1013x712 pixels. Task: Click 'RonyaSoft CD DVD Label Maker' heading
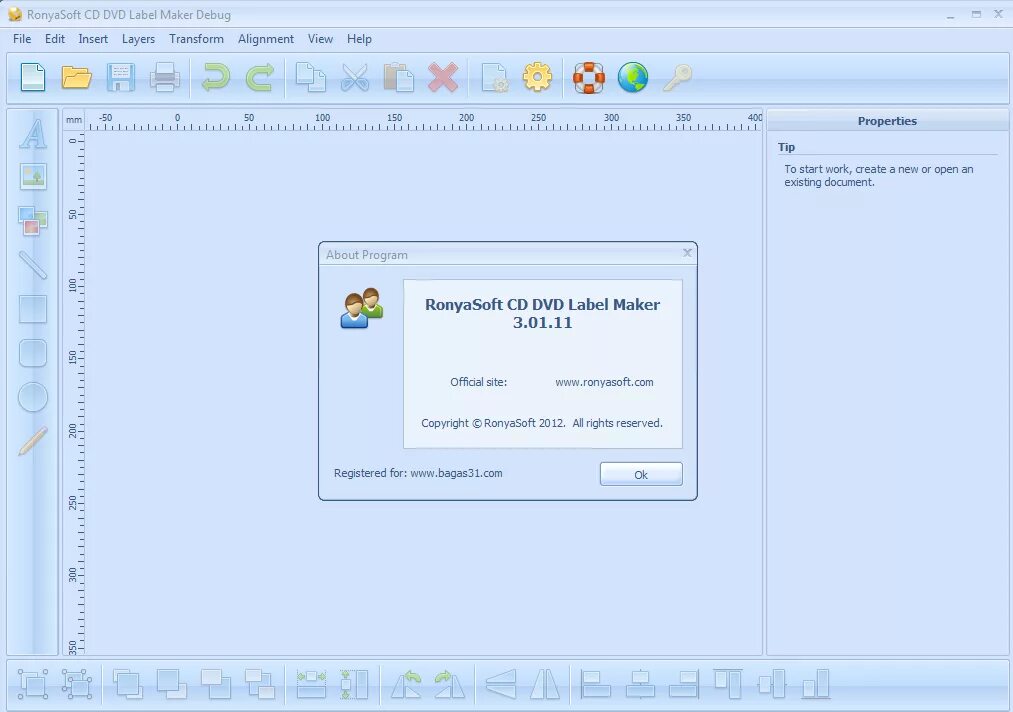click(x=543, y=304)
